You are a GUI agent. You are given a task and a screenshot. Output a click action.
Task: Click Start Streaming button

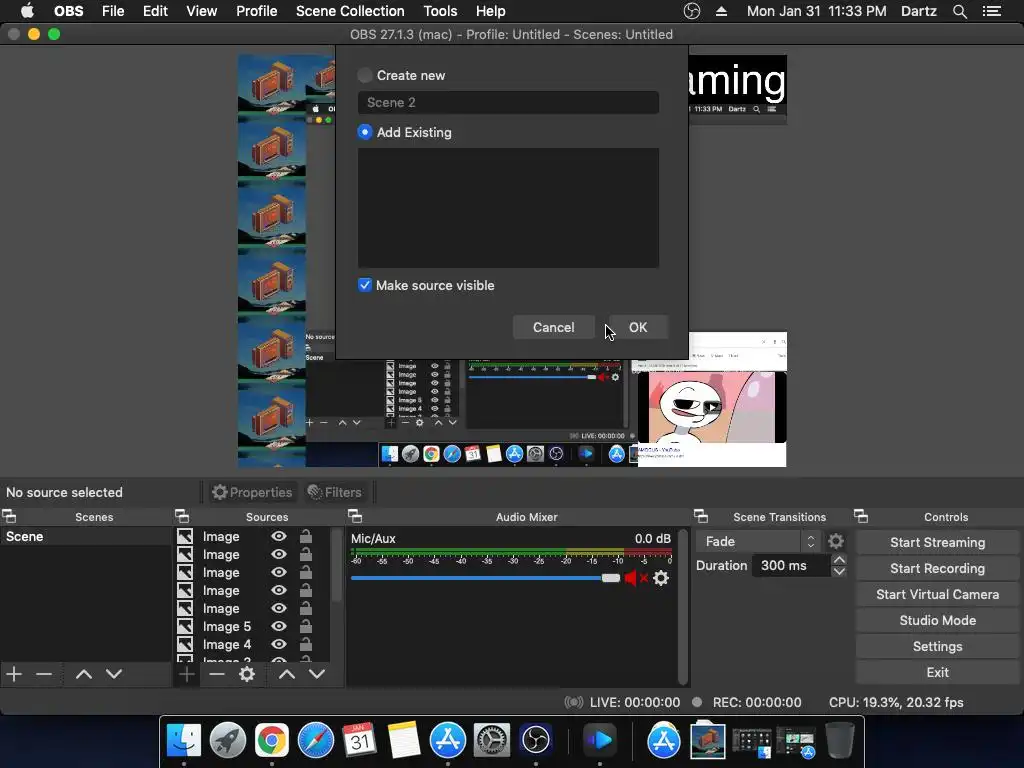[x=937, y=542]
